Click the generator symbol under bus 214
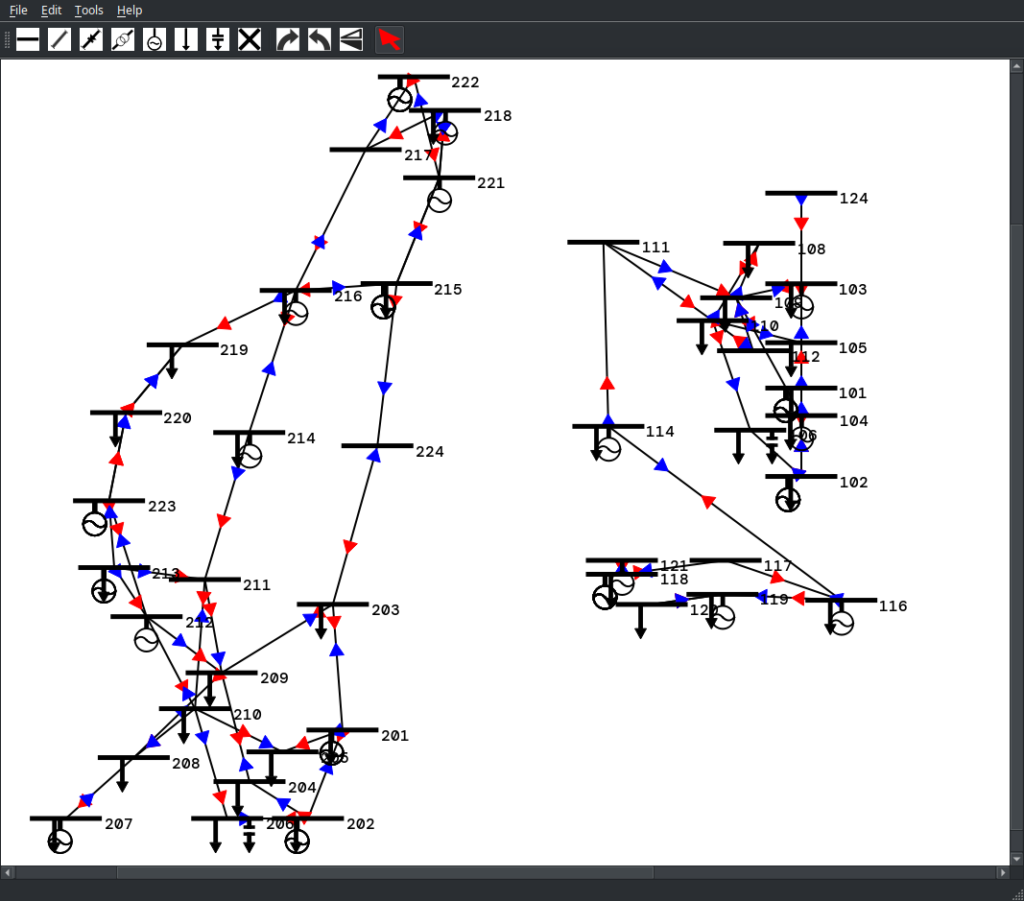 click(249, 455)
